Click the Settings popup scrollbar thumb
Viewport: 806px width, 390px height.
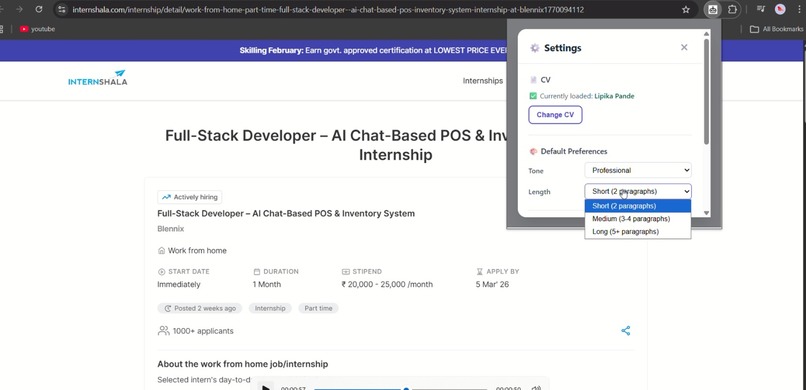[706, 91]
